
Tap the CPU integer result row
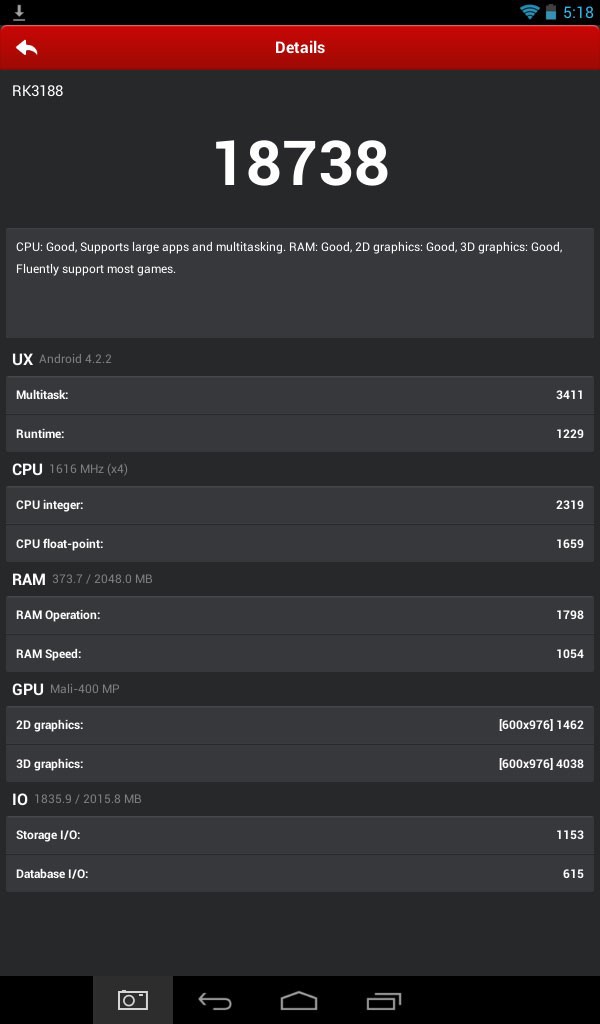[x=300, y=505]
